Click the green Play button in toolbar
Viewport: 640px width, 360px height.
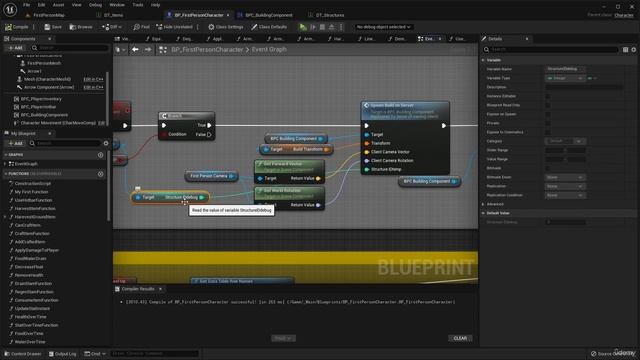point(303,27)
